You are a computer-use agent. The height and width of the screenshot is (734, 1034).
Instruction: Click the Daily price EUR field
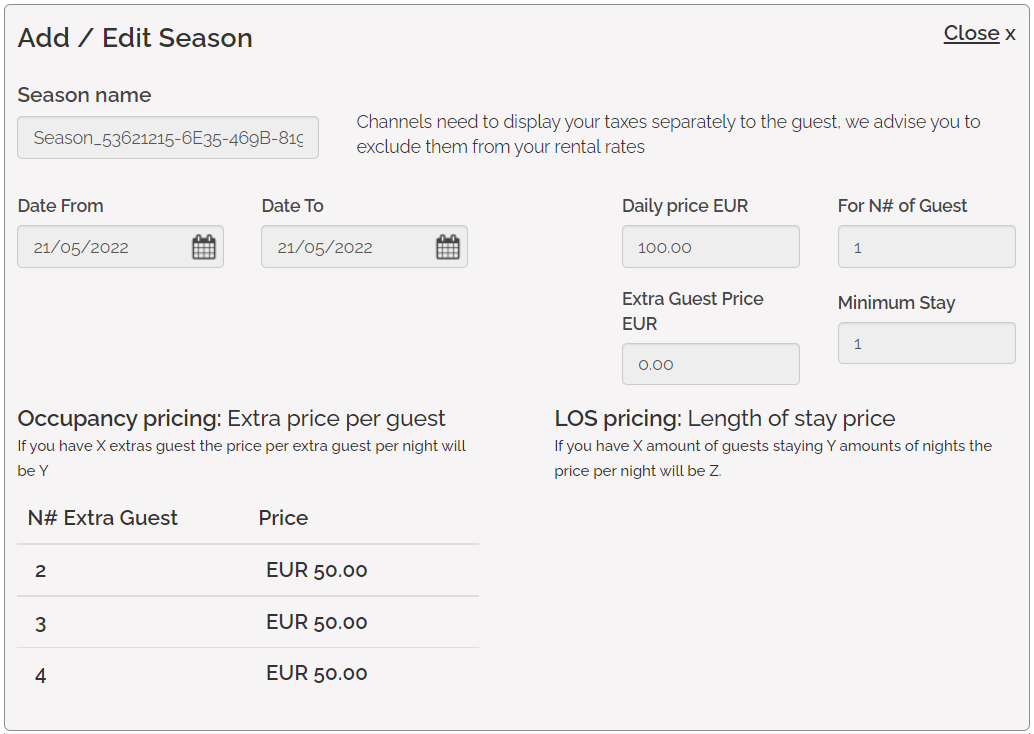tap(710, 247)
